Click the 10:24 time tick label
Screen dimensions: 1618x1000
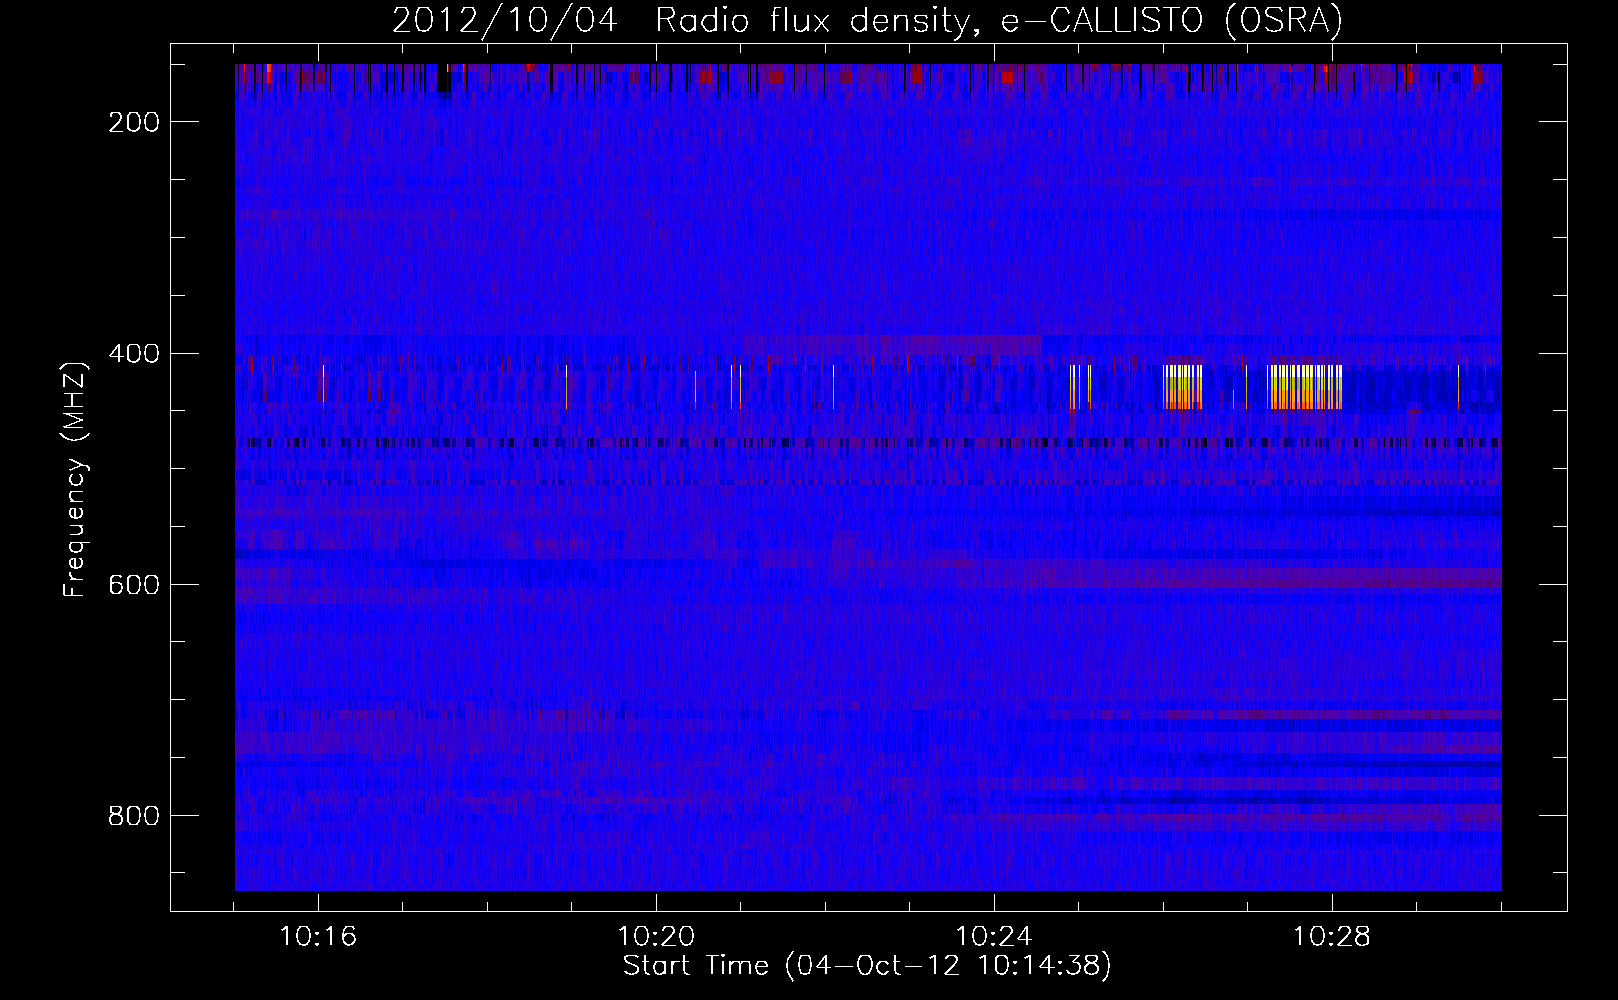click(994, 937)
